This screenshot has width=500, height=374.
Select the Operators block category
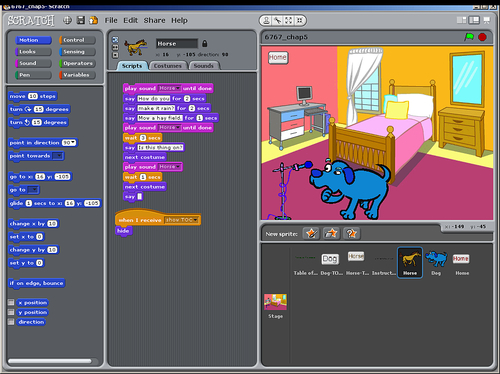point(77,63)
